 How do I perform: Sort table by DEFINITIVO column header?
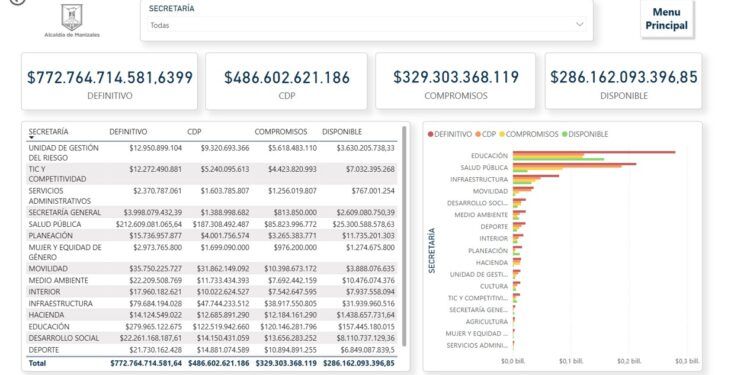pyautogui.click(x=128, y=132)
